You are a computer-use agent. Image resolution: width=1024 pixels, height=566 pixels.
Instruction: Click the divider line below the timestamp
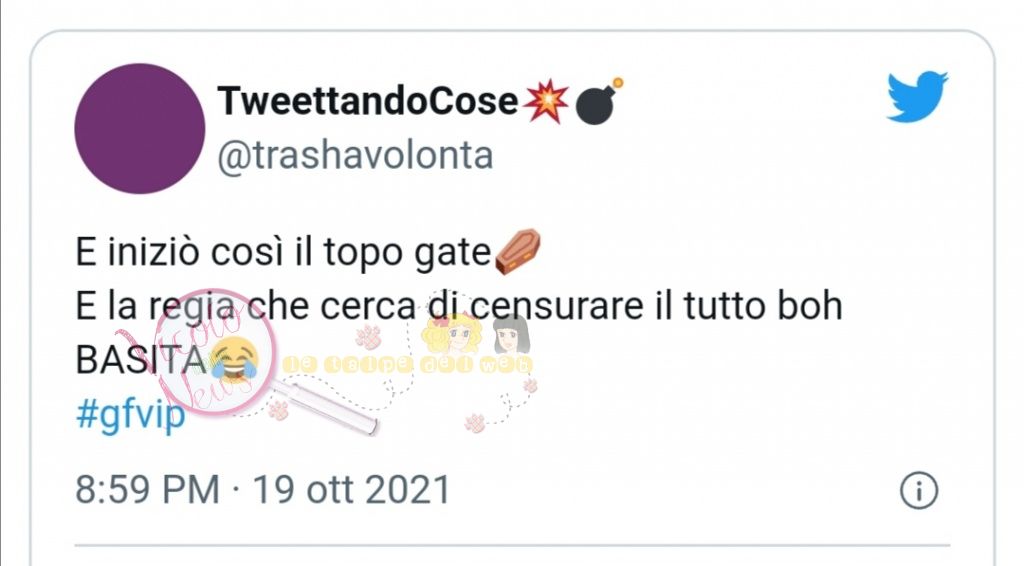[512, 544]
